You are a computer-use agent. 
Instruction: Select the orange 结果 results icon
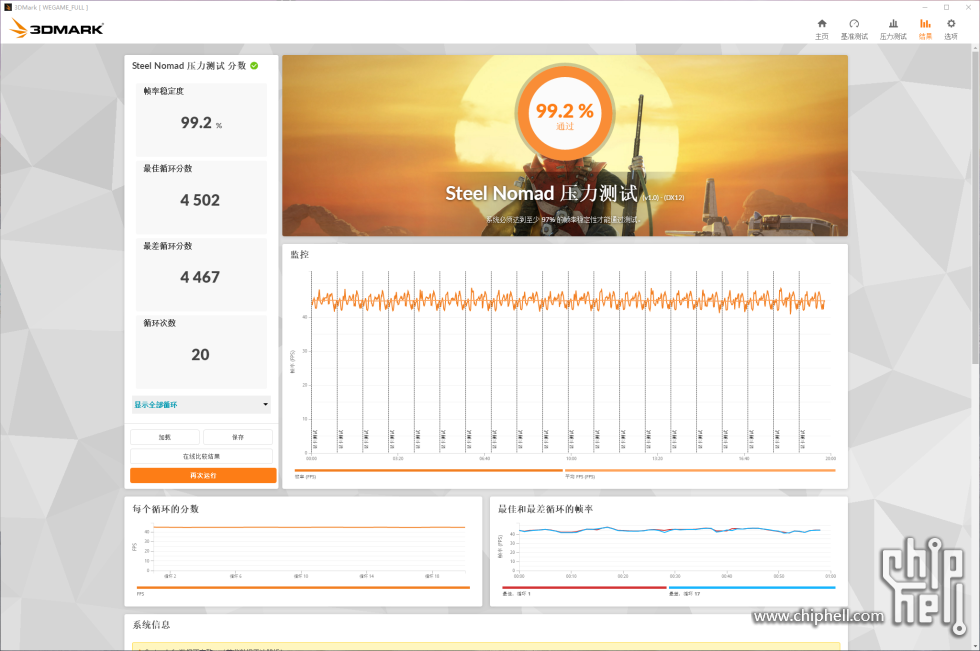click(x=925, y=29)
